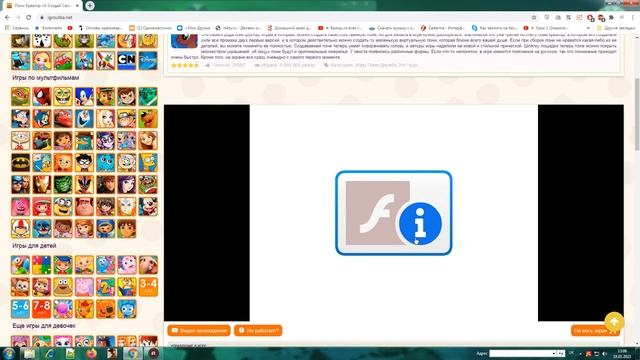Screen dimensions: 640x360
Task: Open the Iron Man games icon
Action: [42, 184]
